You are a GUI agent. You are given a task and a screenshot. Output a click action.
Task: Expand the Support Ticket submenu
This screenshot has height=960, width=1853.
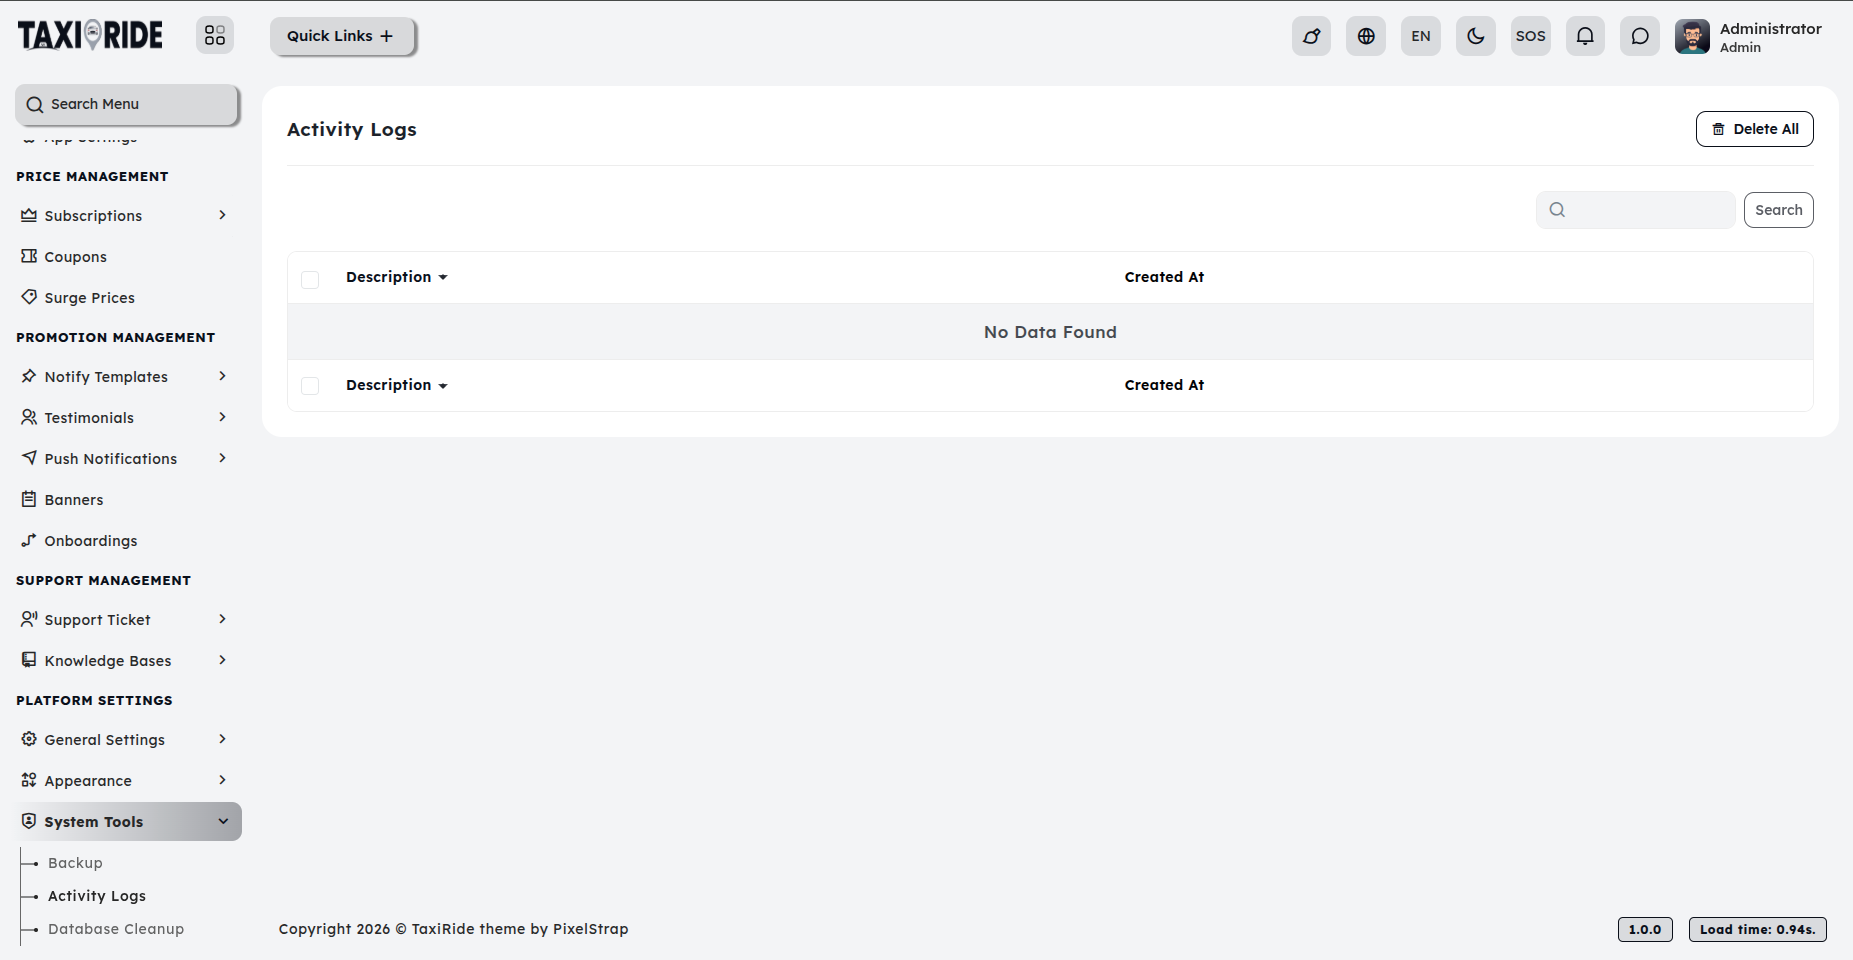point(127,620)
